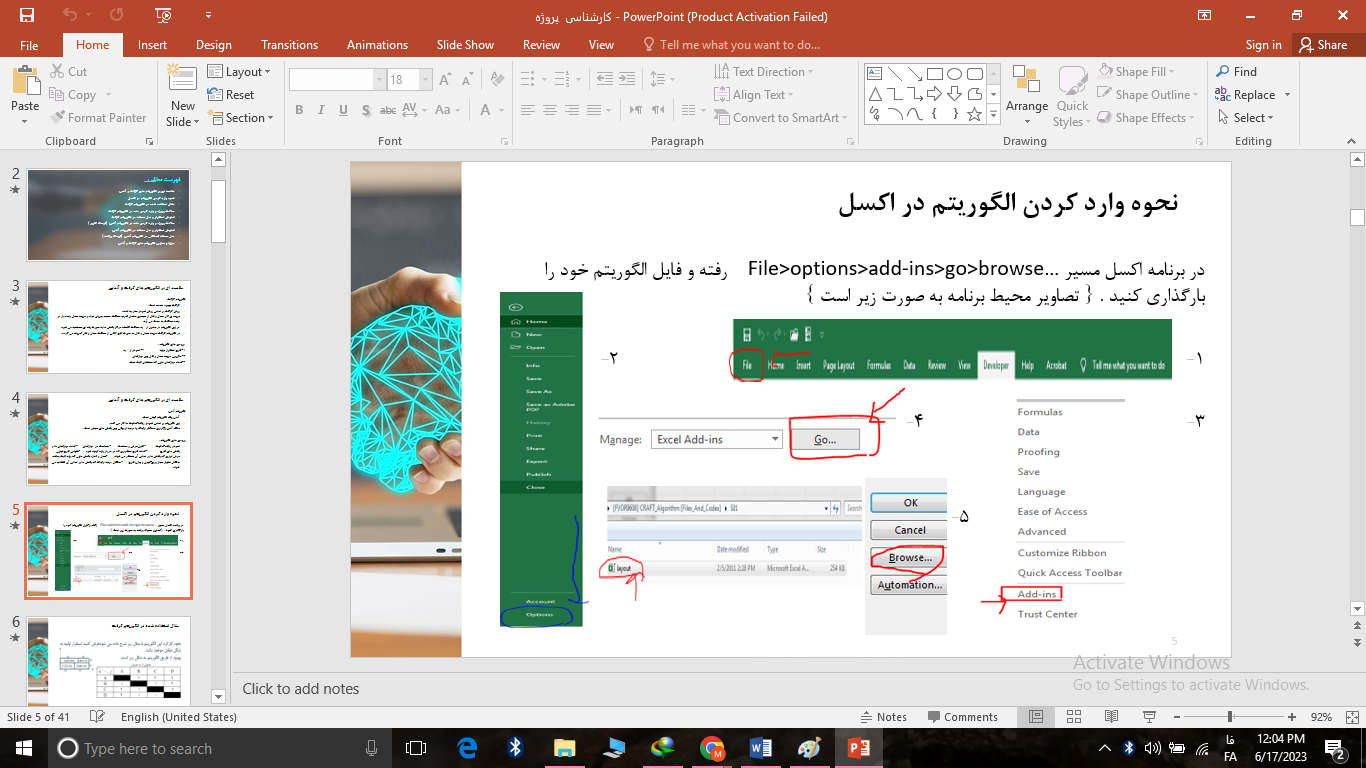Image resolution: width=1366 pixels, height=768 pixels.
Task: Click Reset slide icon
Action: point(231,95)
